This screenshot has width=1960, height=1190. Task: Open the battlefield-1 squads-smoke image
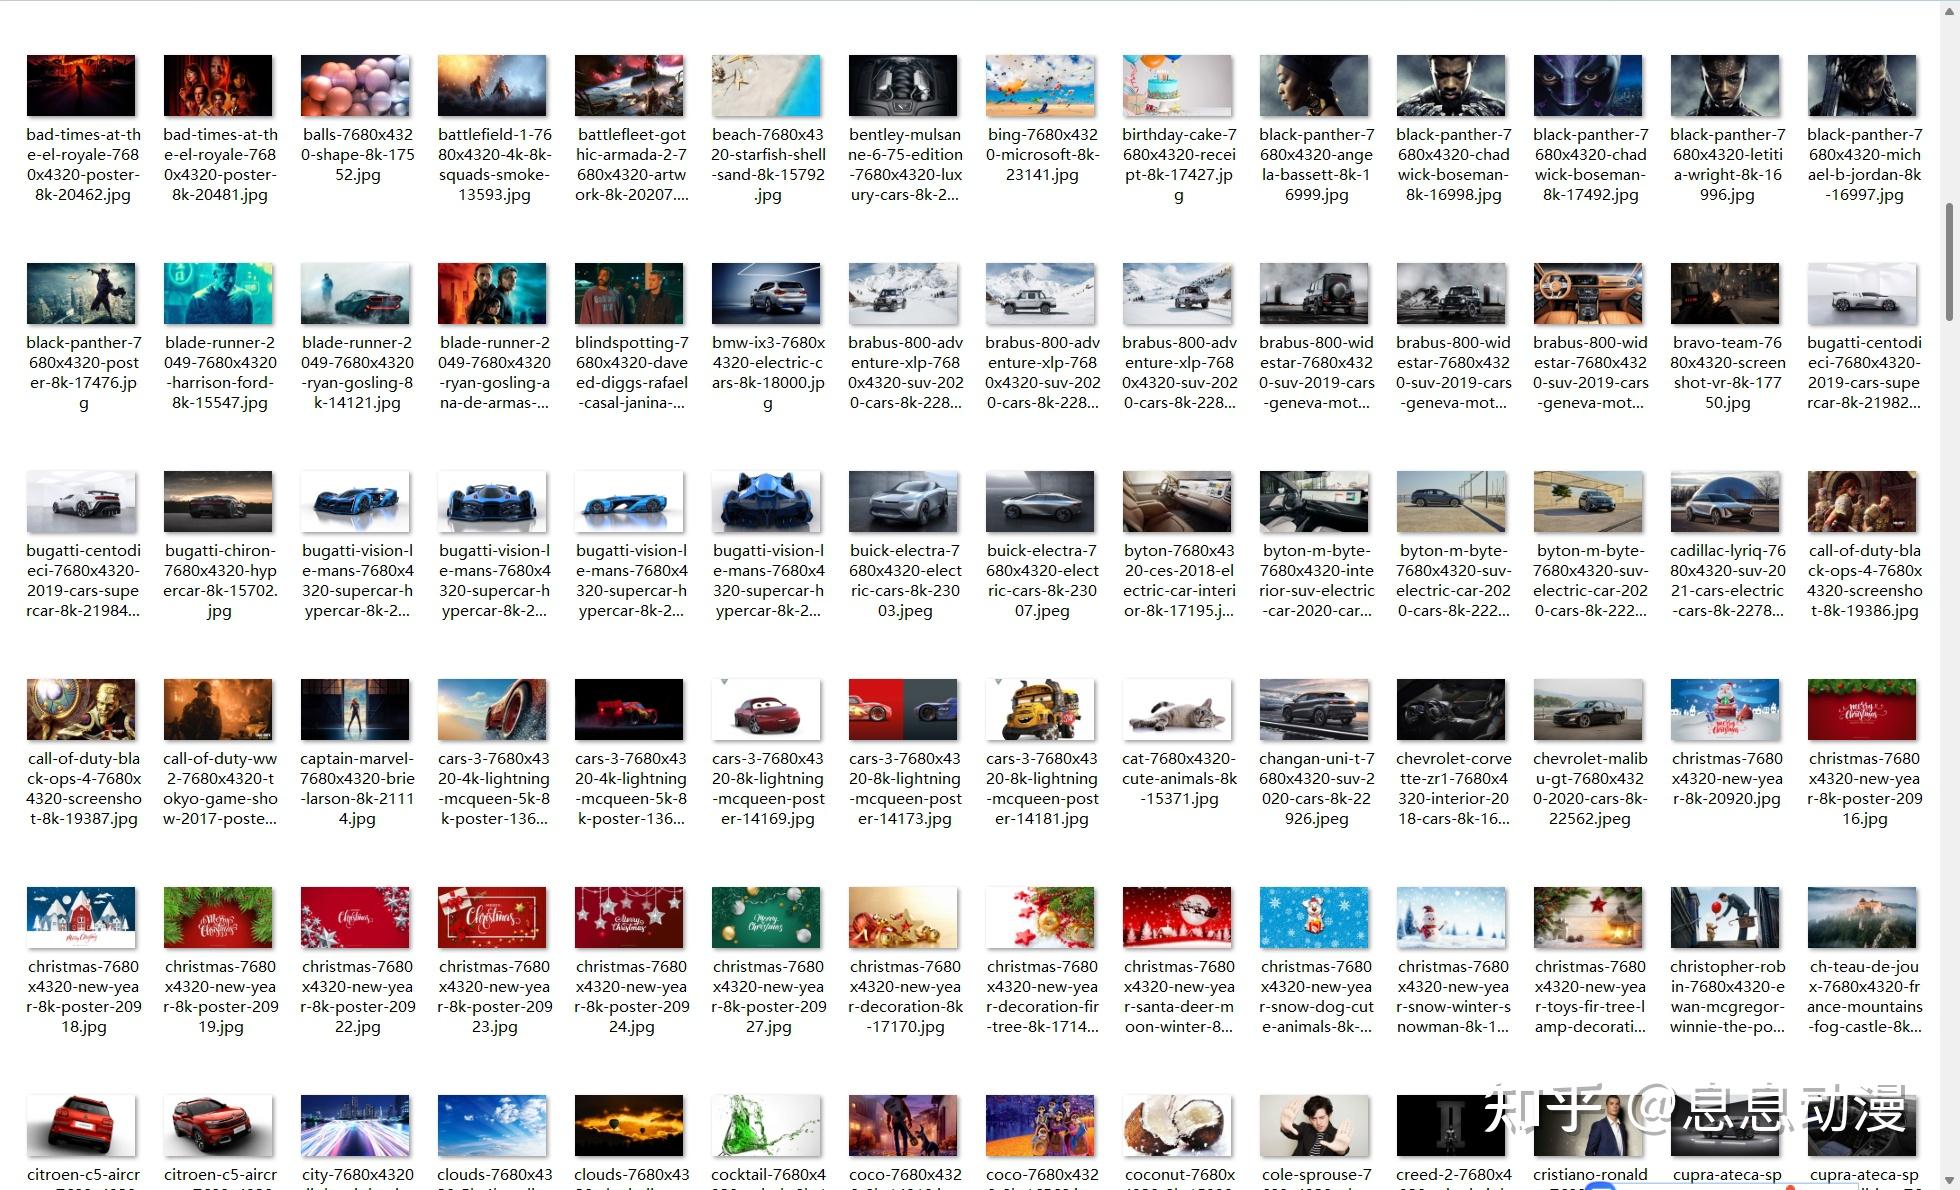492,85
